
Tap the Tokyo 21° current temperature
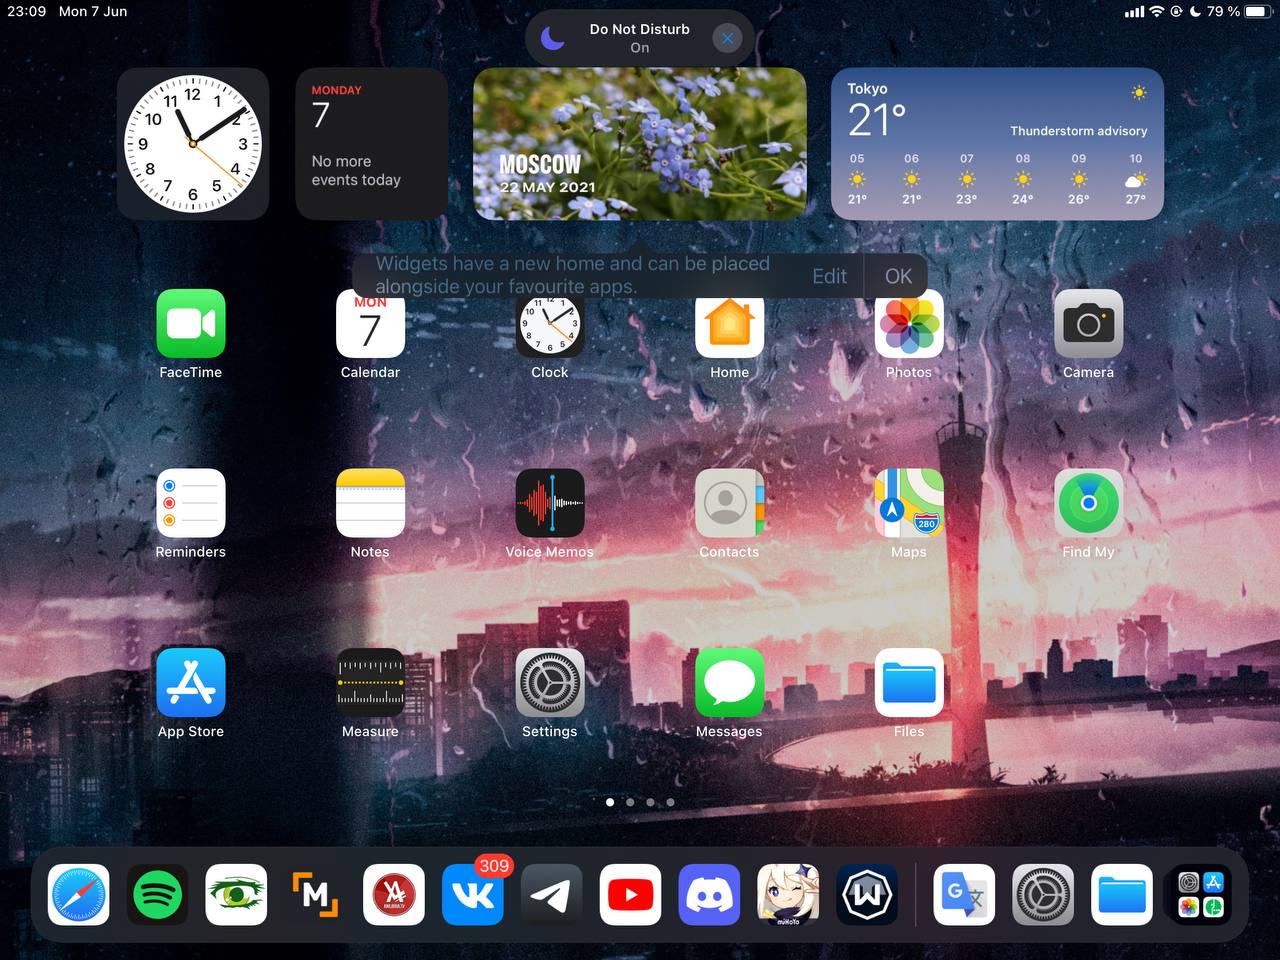(x=877, y=120)
